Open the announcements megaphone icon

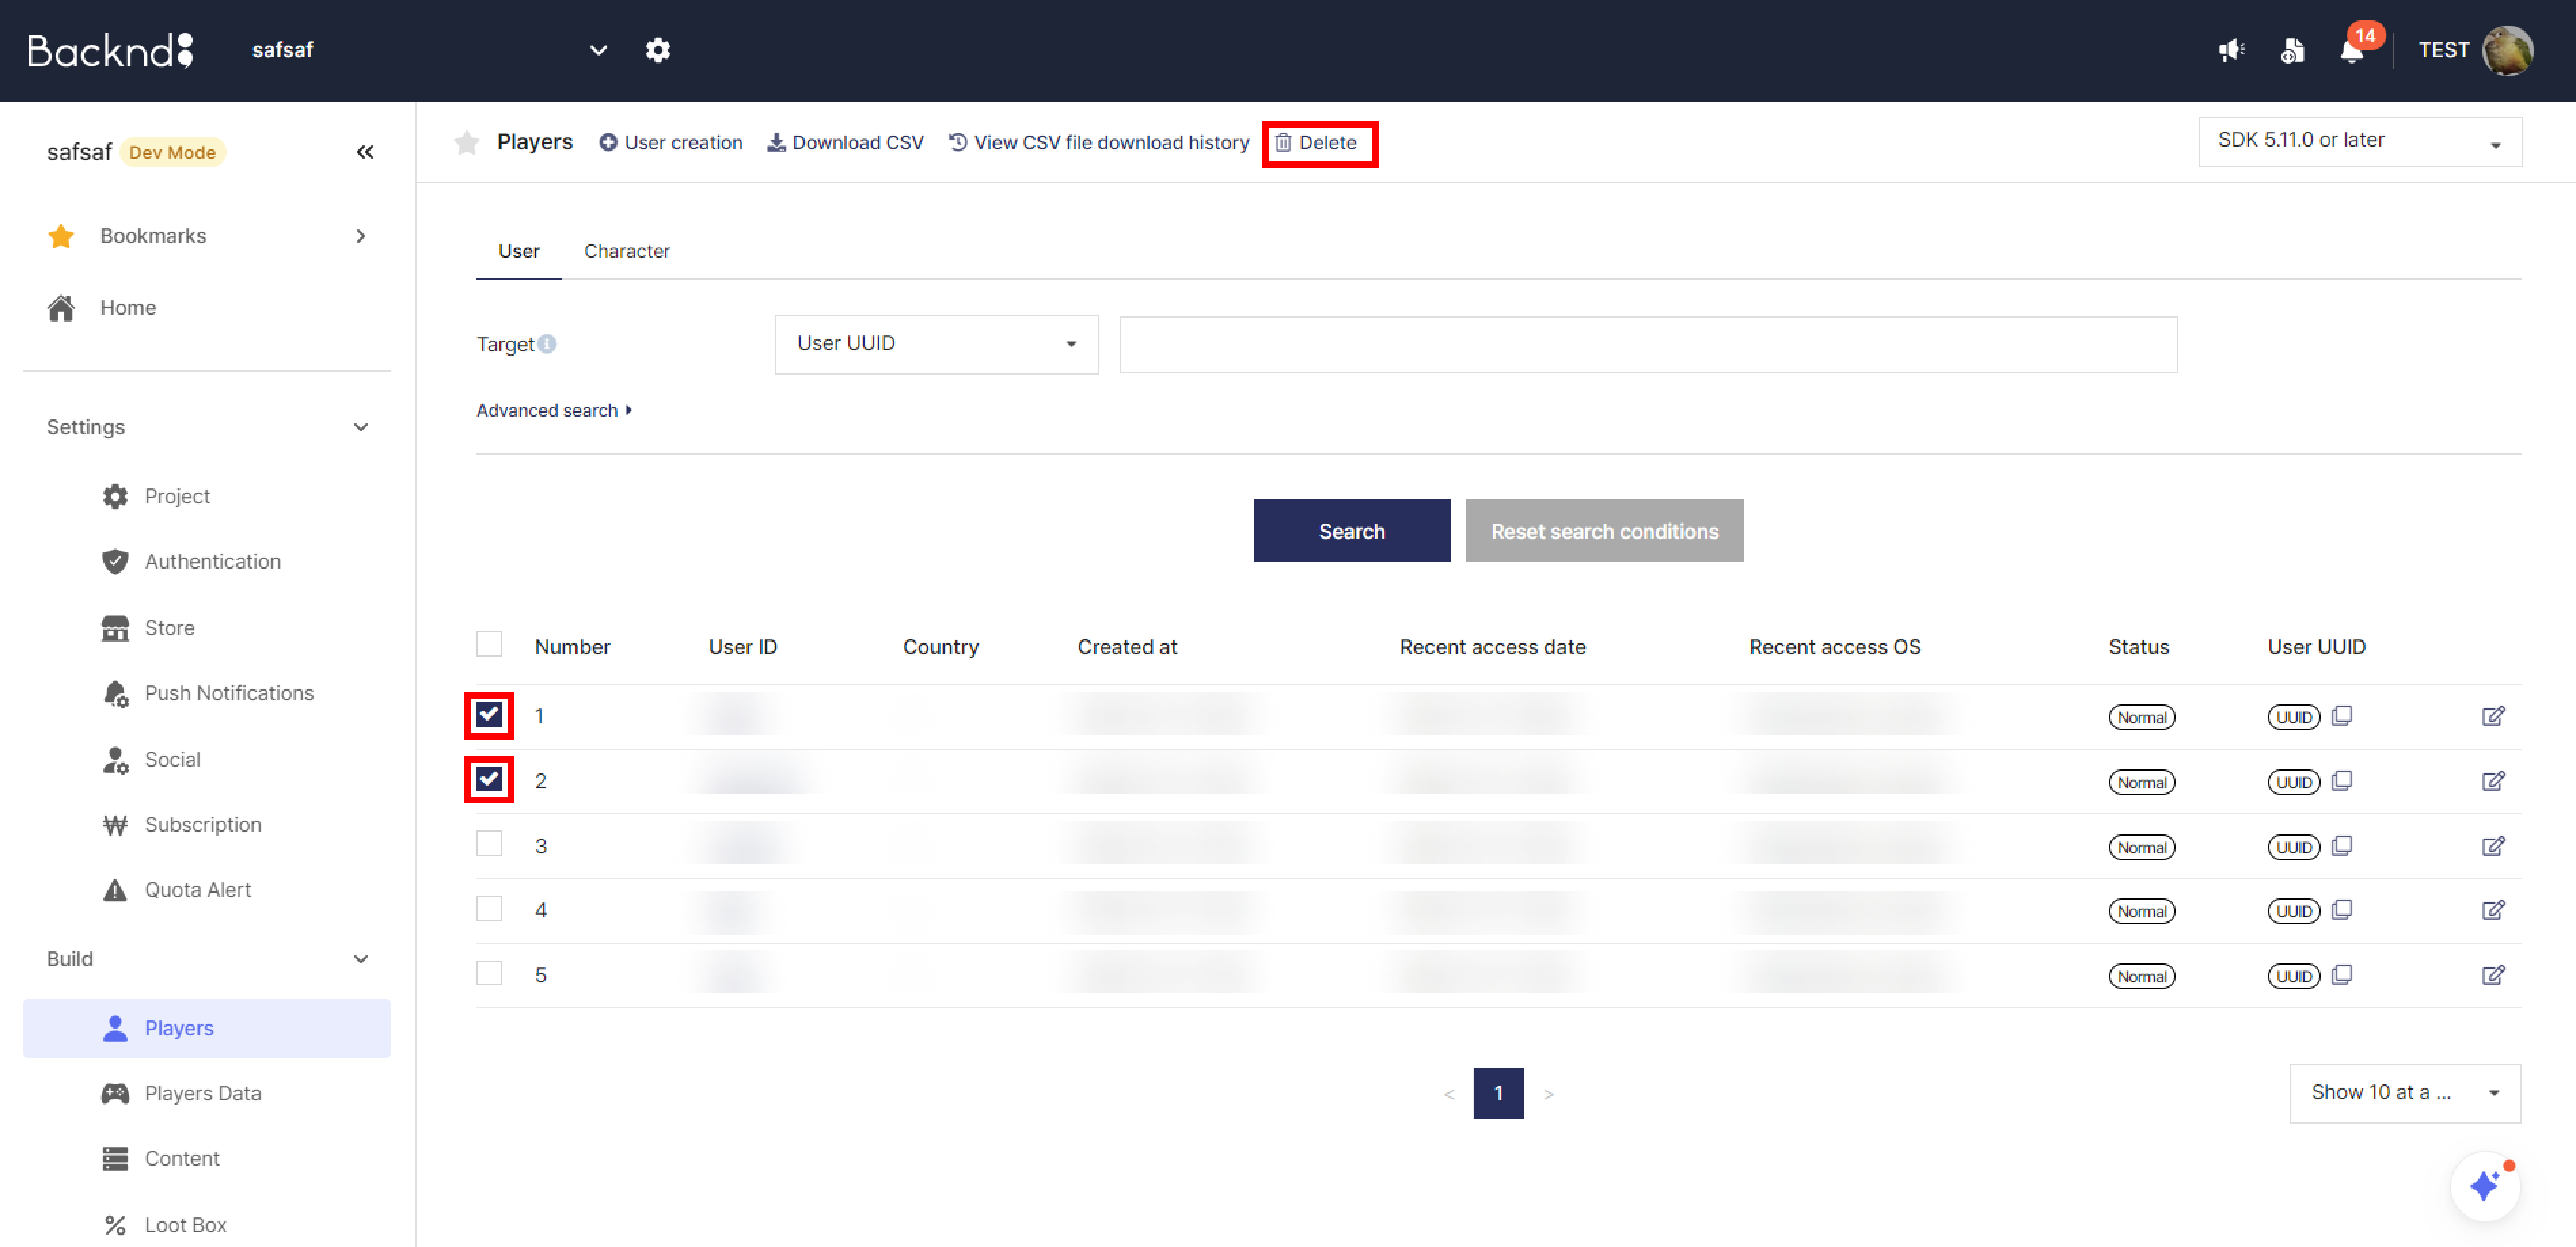pos(2231,50)
